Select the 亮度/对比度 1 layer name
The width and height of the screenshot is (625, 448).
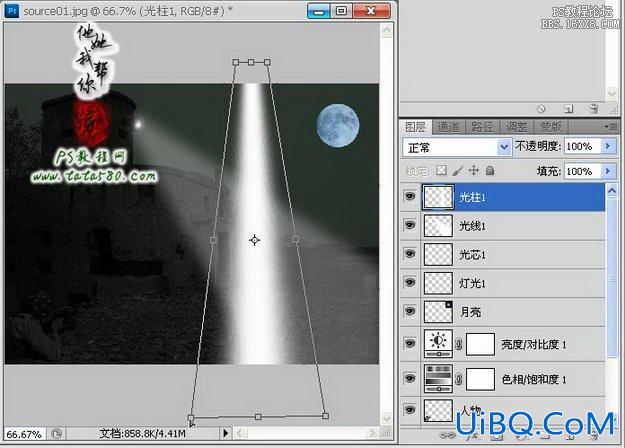(x=534, y=344)
